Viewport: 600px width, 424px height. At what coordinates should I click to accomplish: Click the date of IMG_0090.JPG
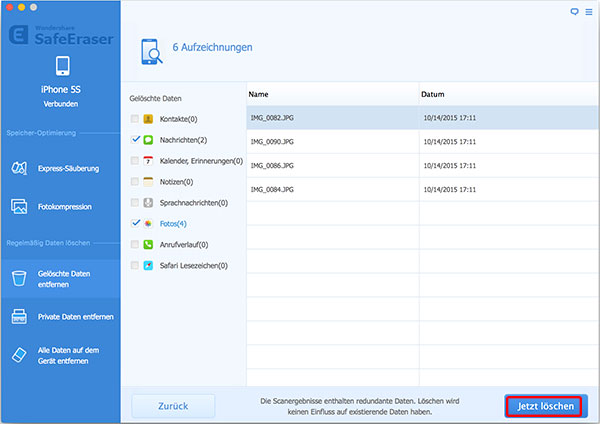pyautogui.click(x=450, y=142)
